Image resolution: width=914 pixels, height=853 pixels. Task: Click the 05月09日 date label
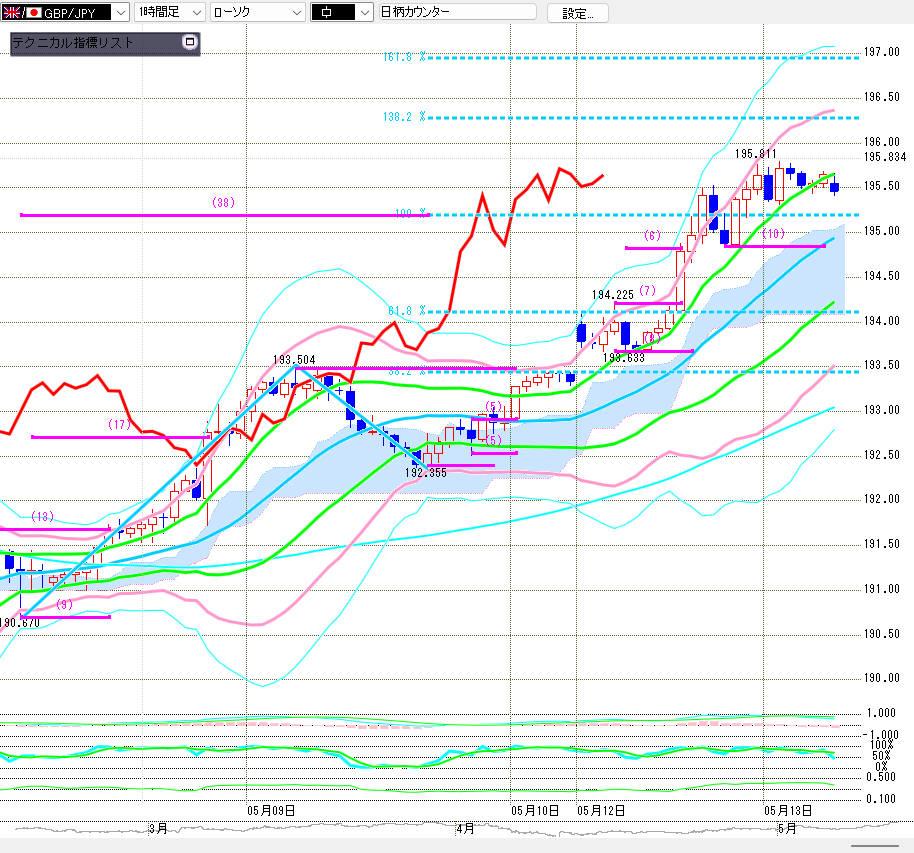[271, 810]
